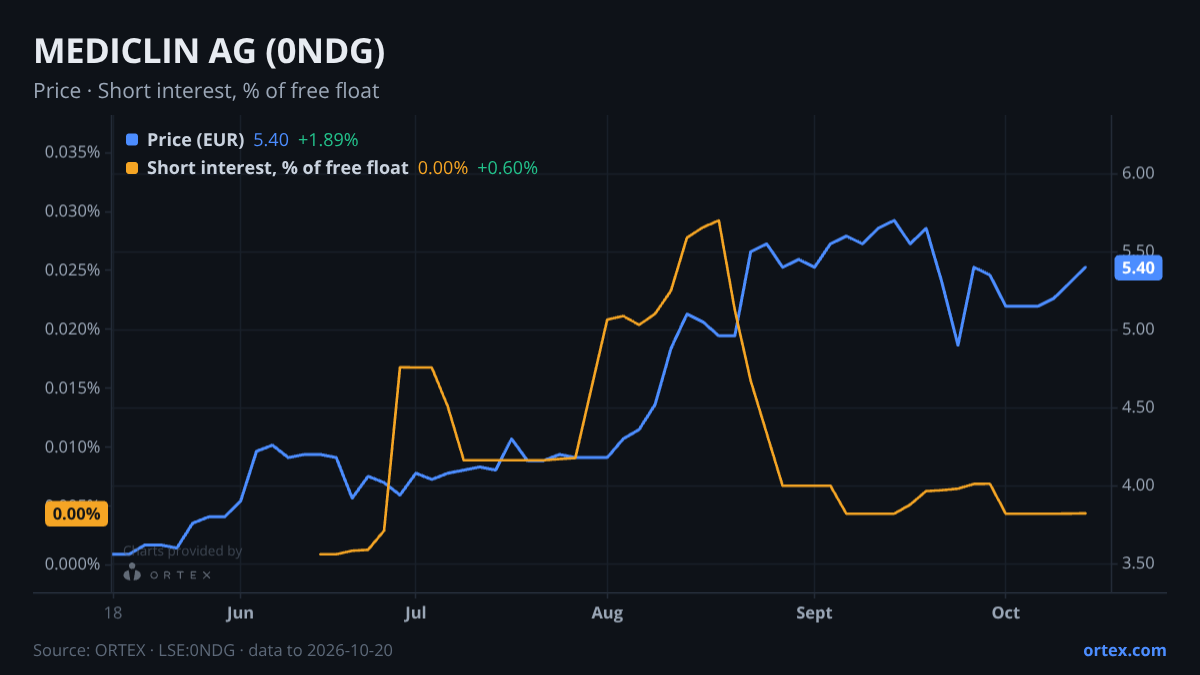Click the 3.50 right axis label
This screenshot has height=675, width=1200.
coord(1139,564)
